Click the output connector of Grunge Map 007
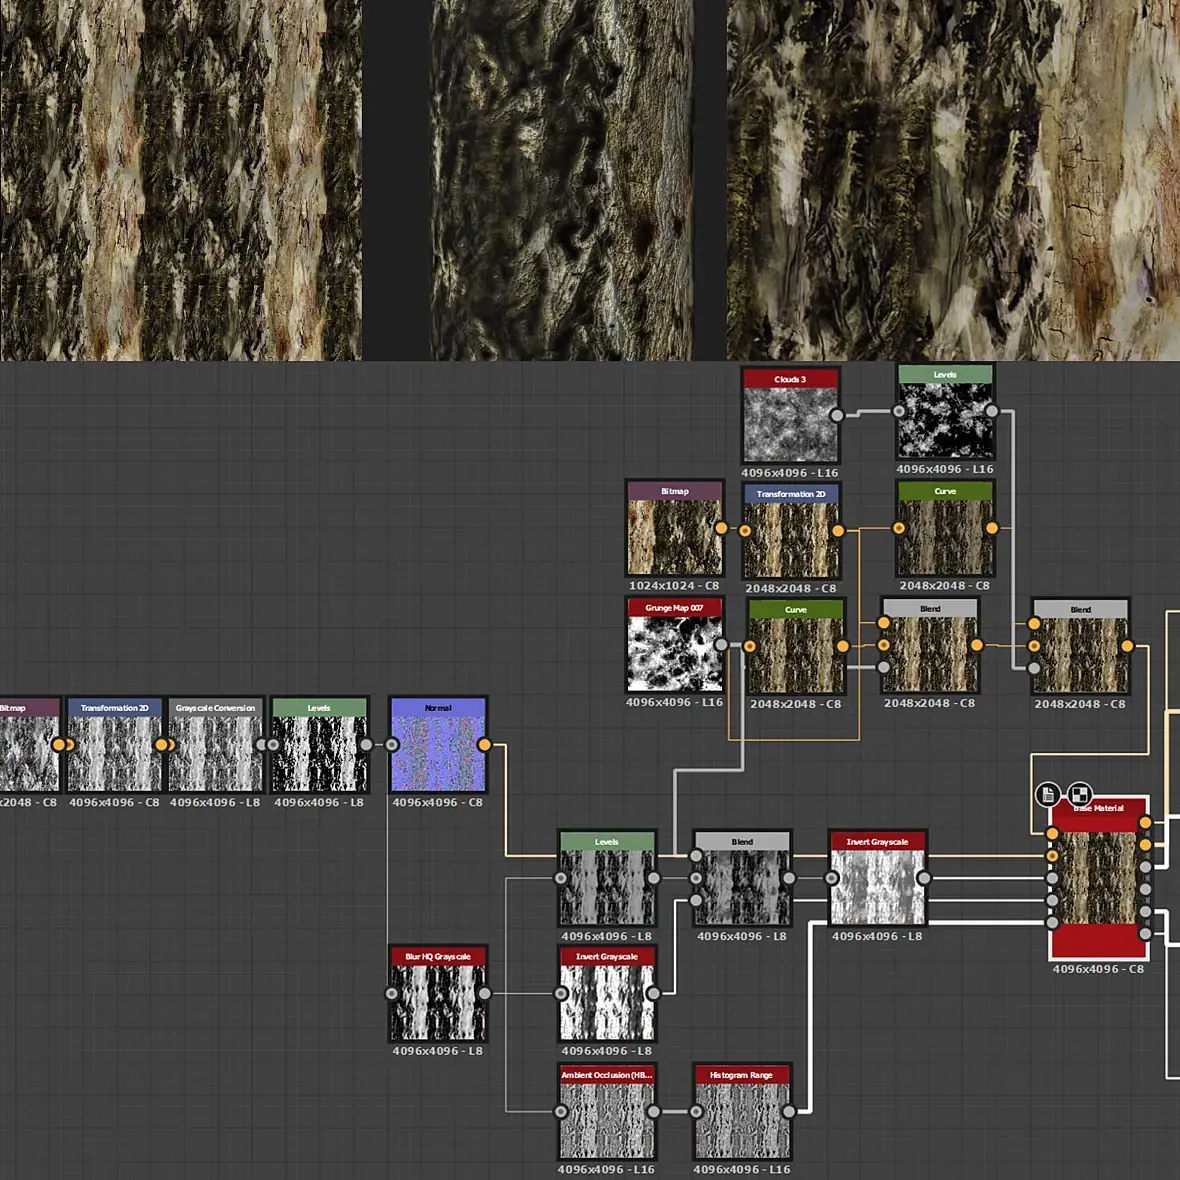 [x=721, y=644]
